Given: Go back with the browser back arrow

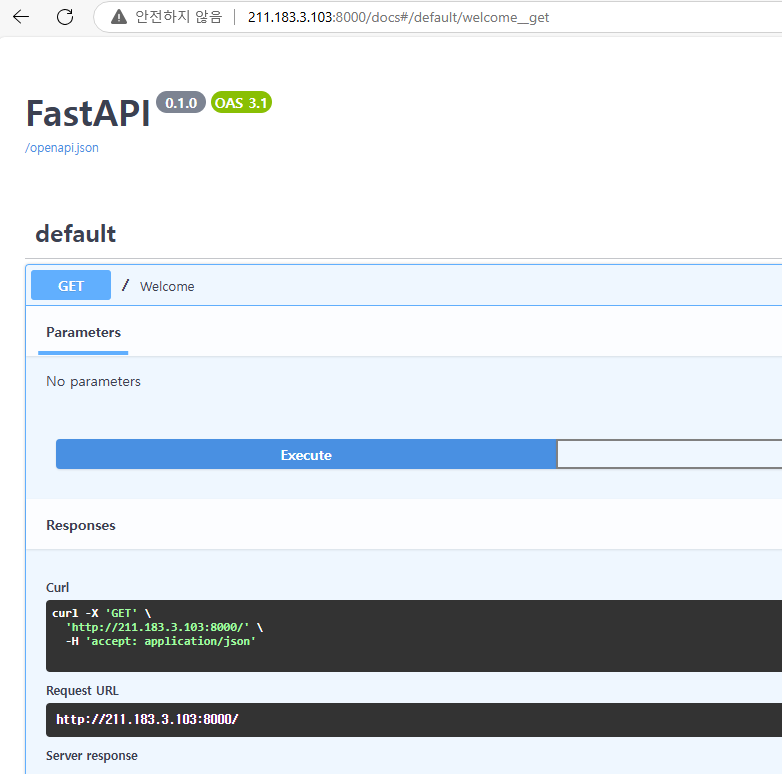Looking at the screenshot, I should pos(21,17).
